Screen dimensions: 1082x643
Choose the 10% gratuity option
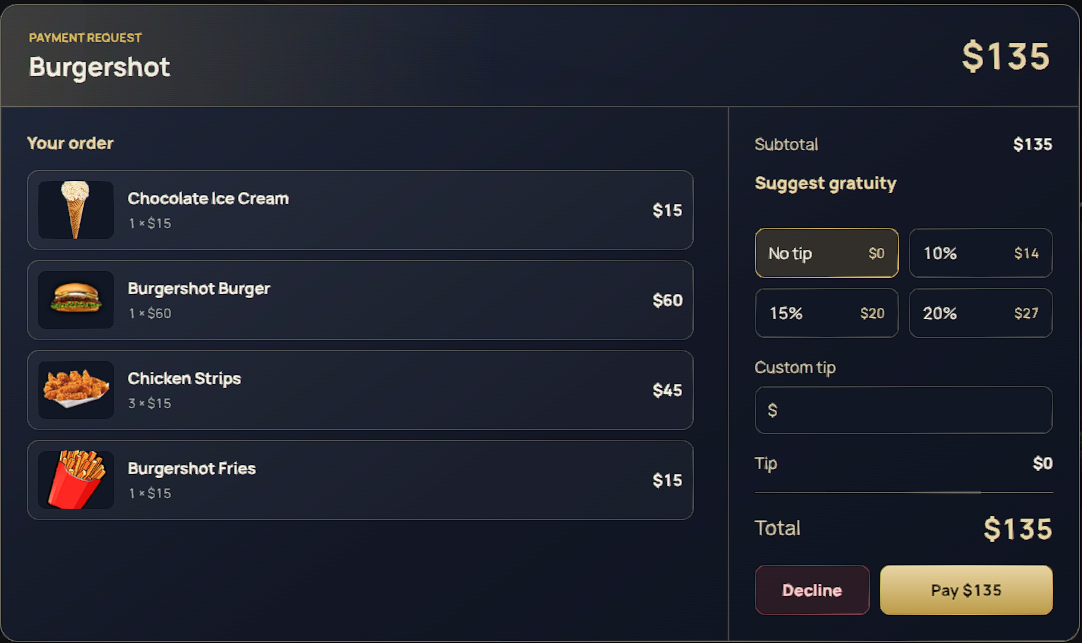pos(981,253)
